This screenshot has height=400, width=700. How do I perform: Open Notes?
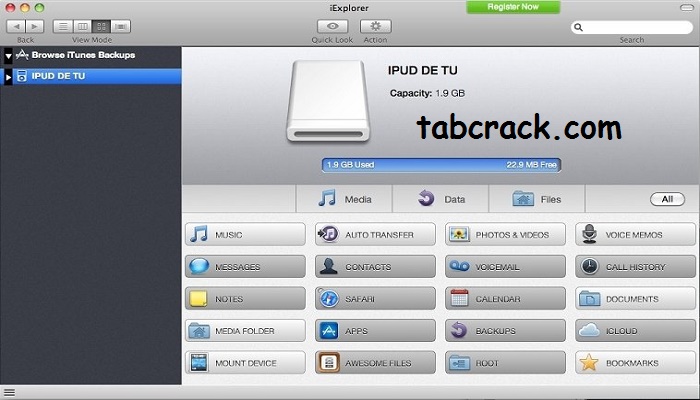[245, 299]
